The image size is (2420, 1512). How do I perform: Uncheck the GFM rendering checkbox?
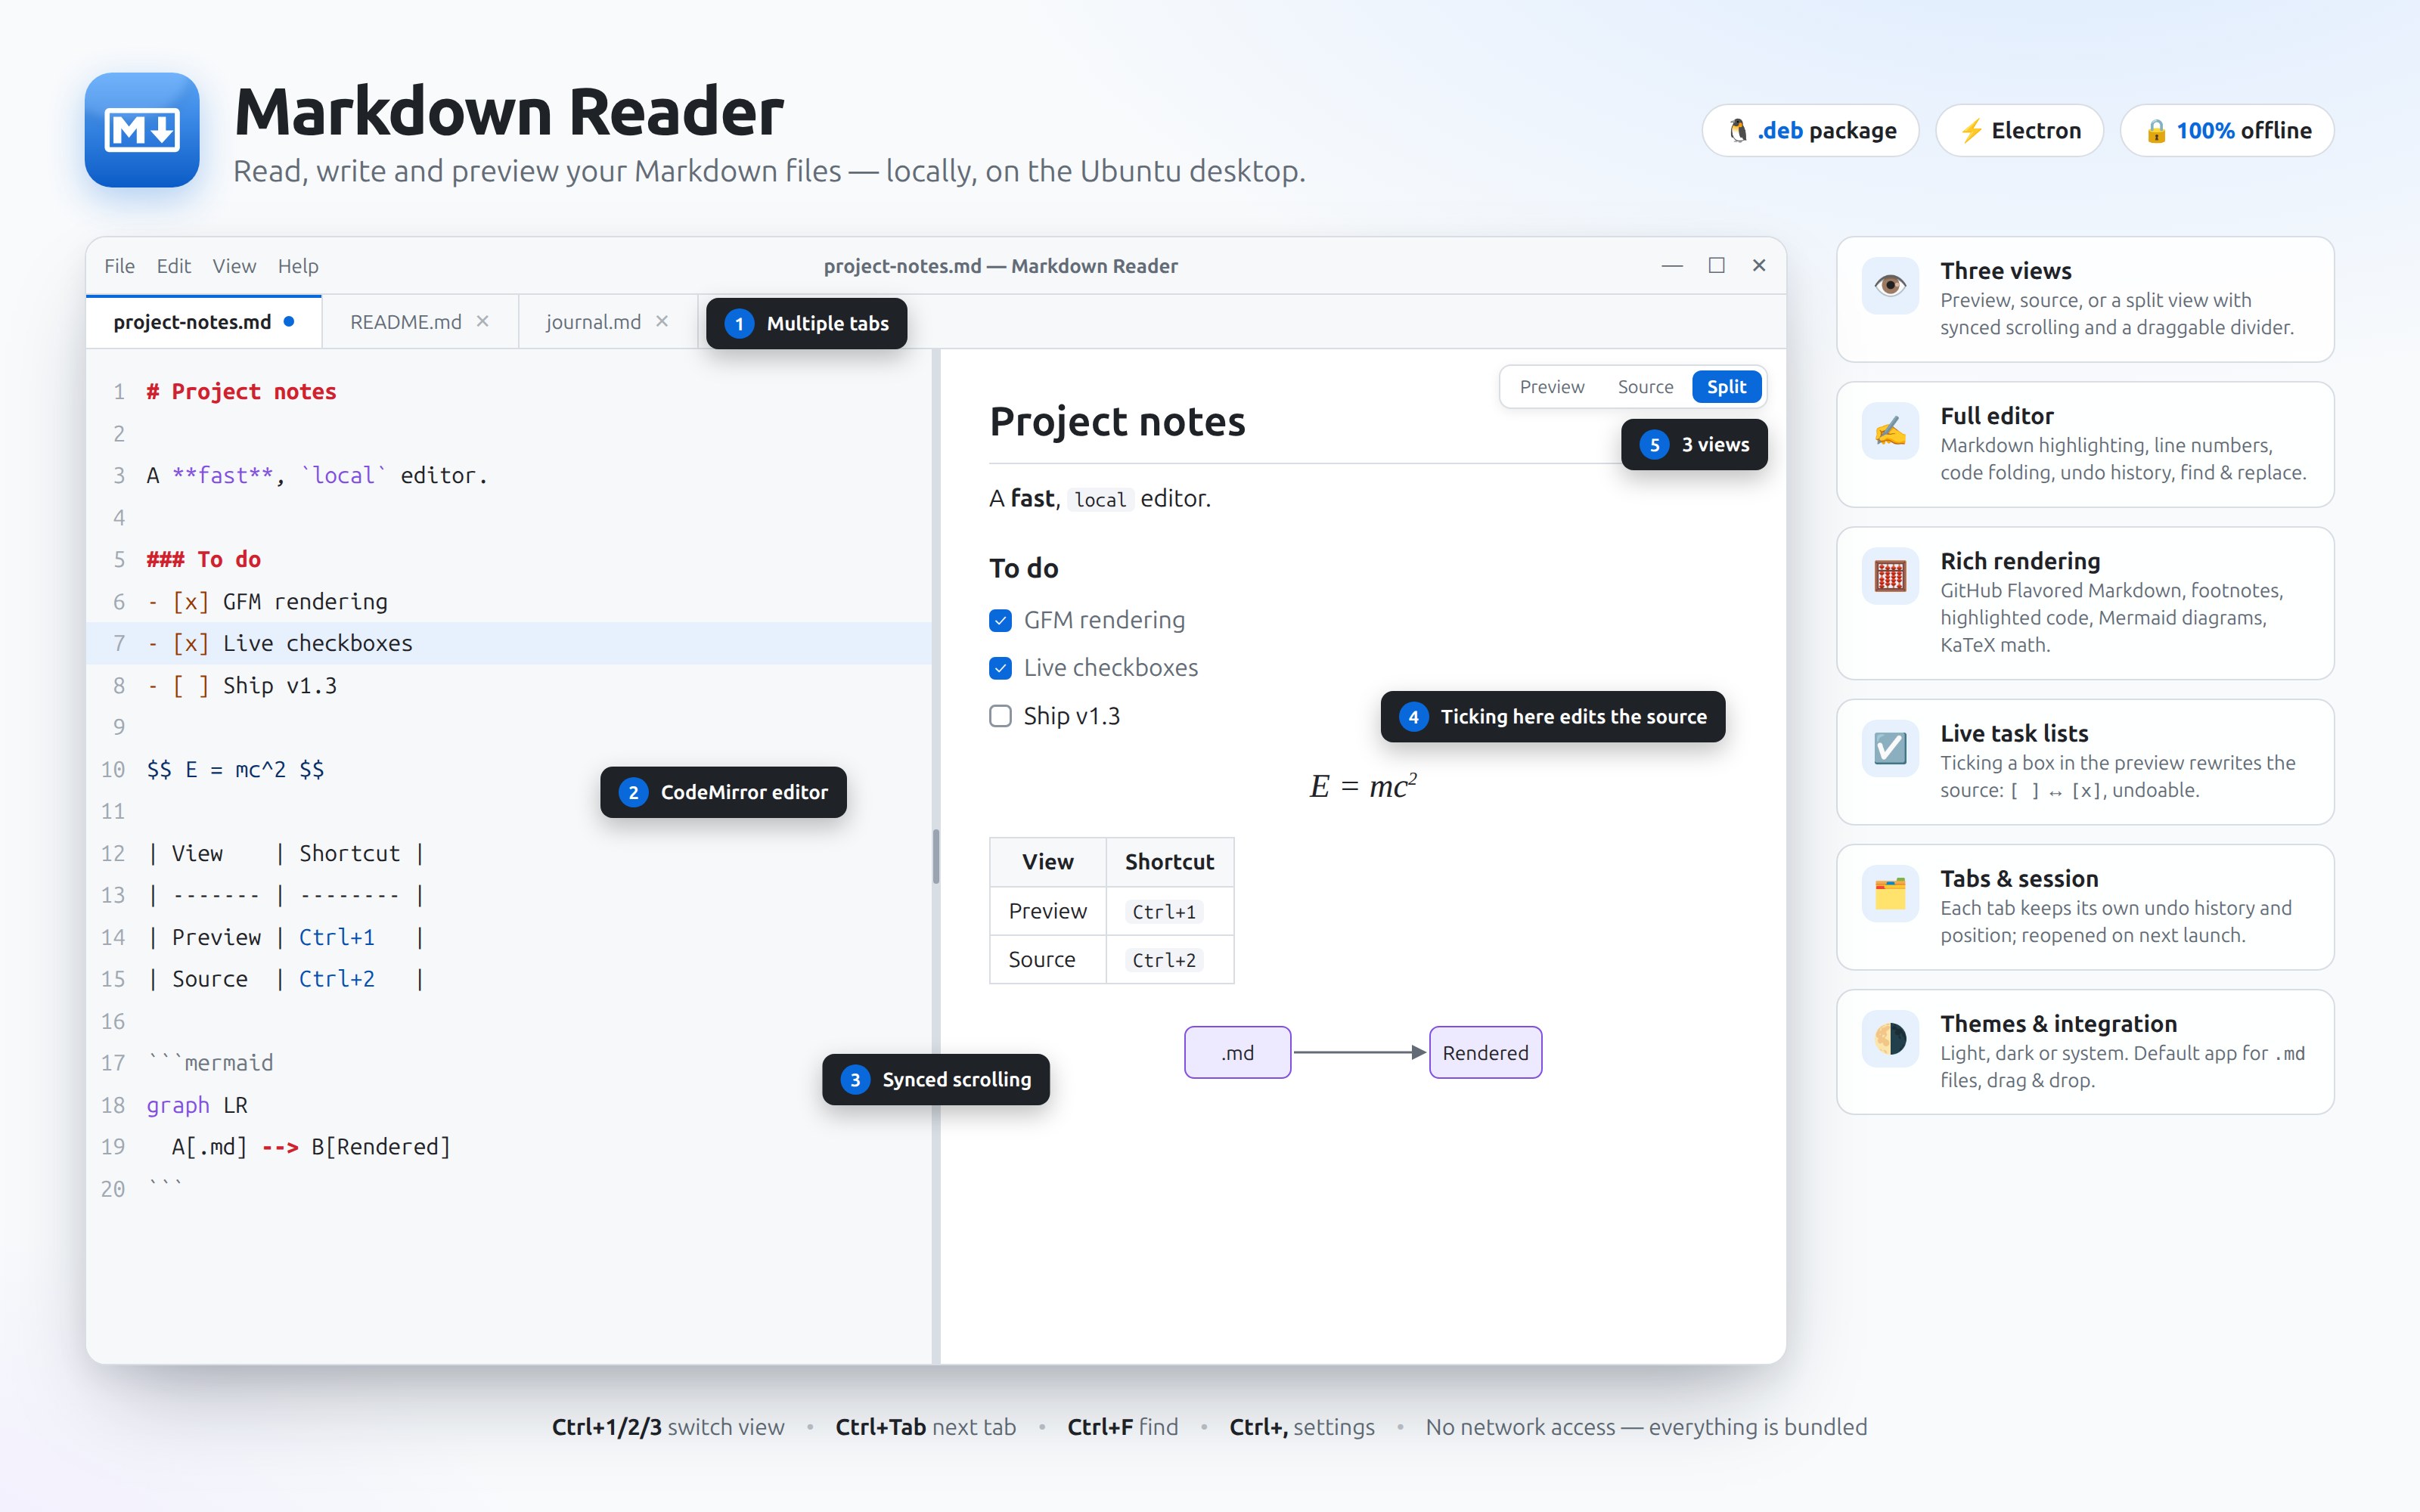coord(1000,620)
